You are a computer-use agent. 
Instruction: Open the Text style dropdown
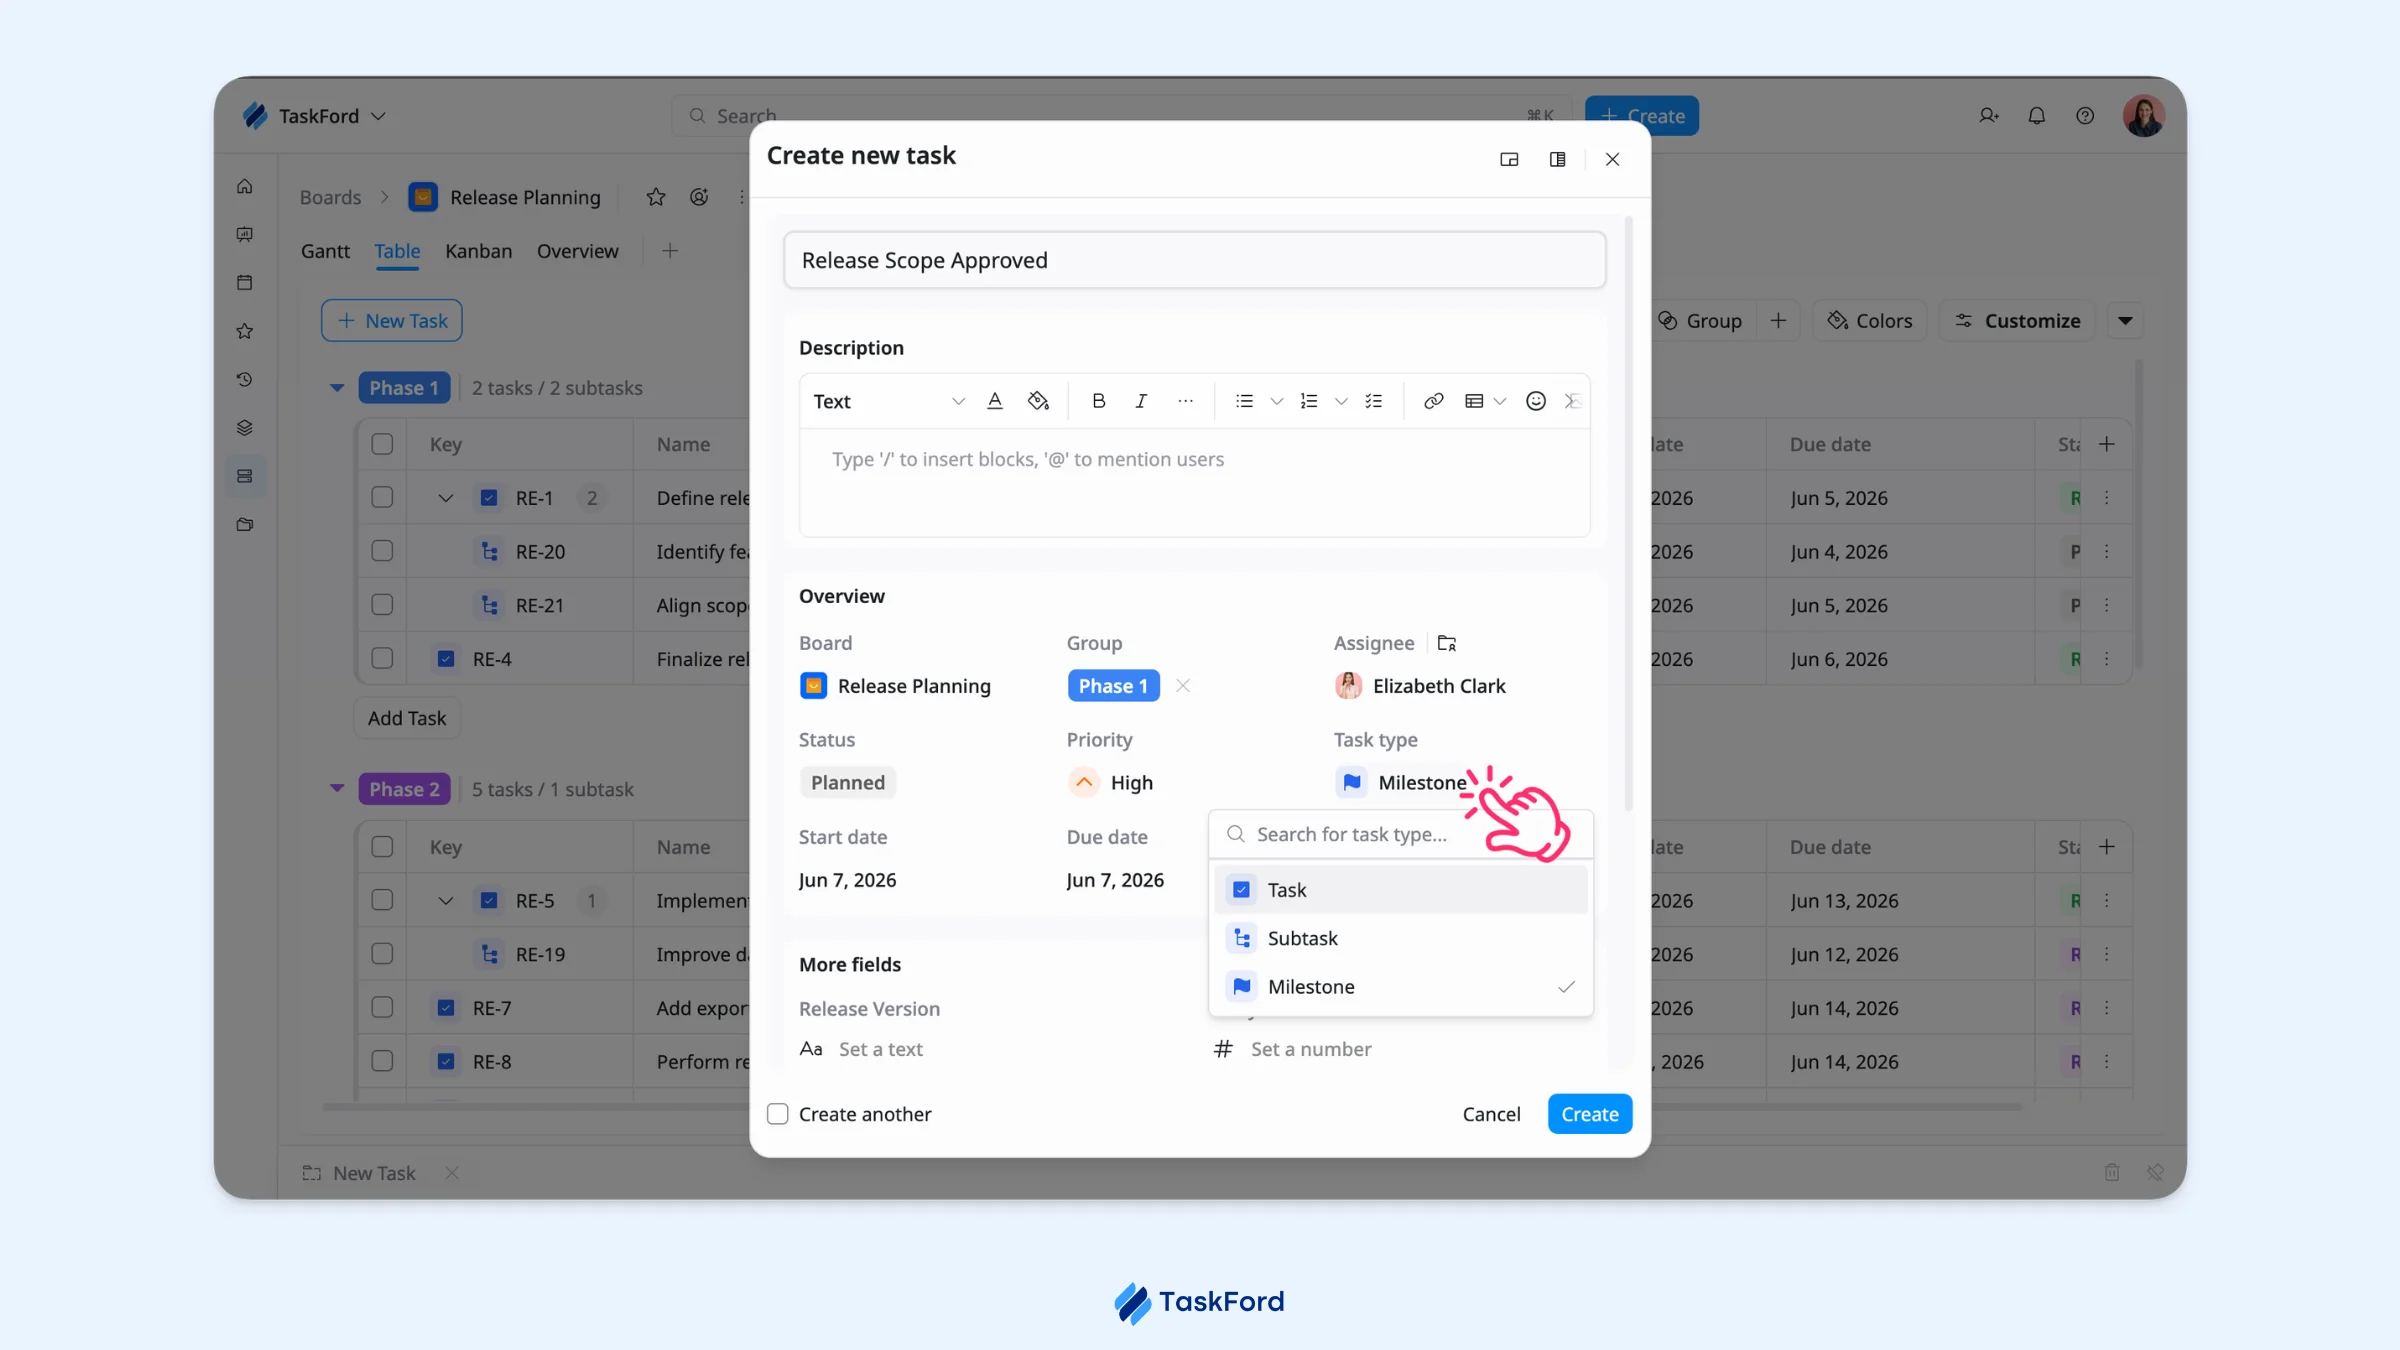pos(888,401)
